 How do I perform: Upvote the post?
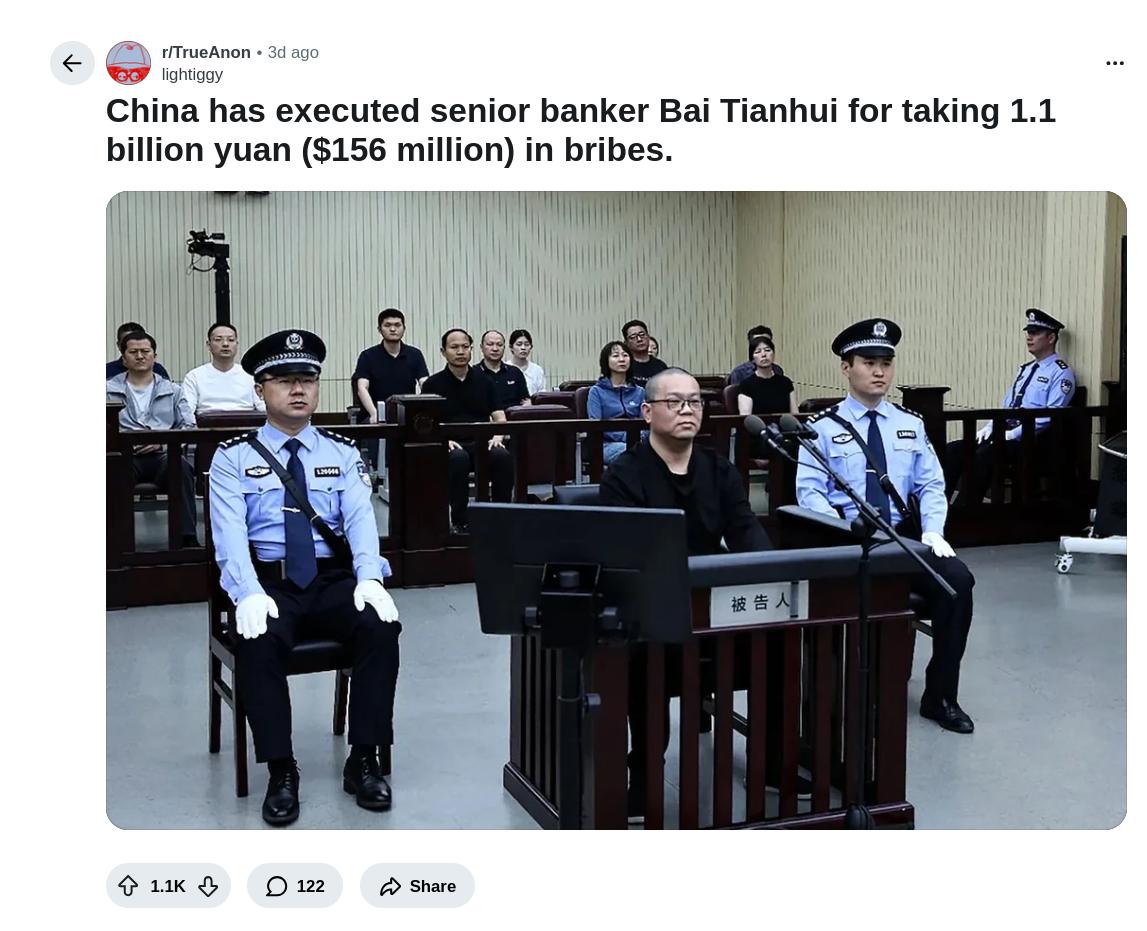coord(128,886)
